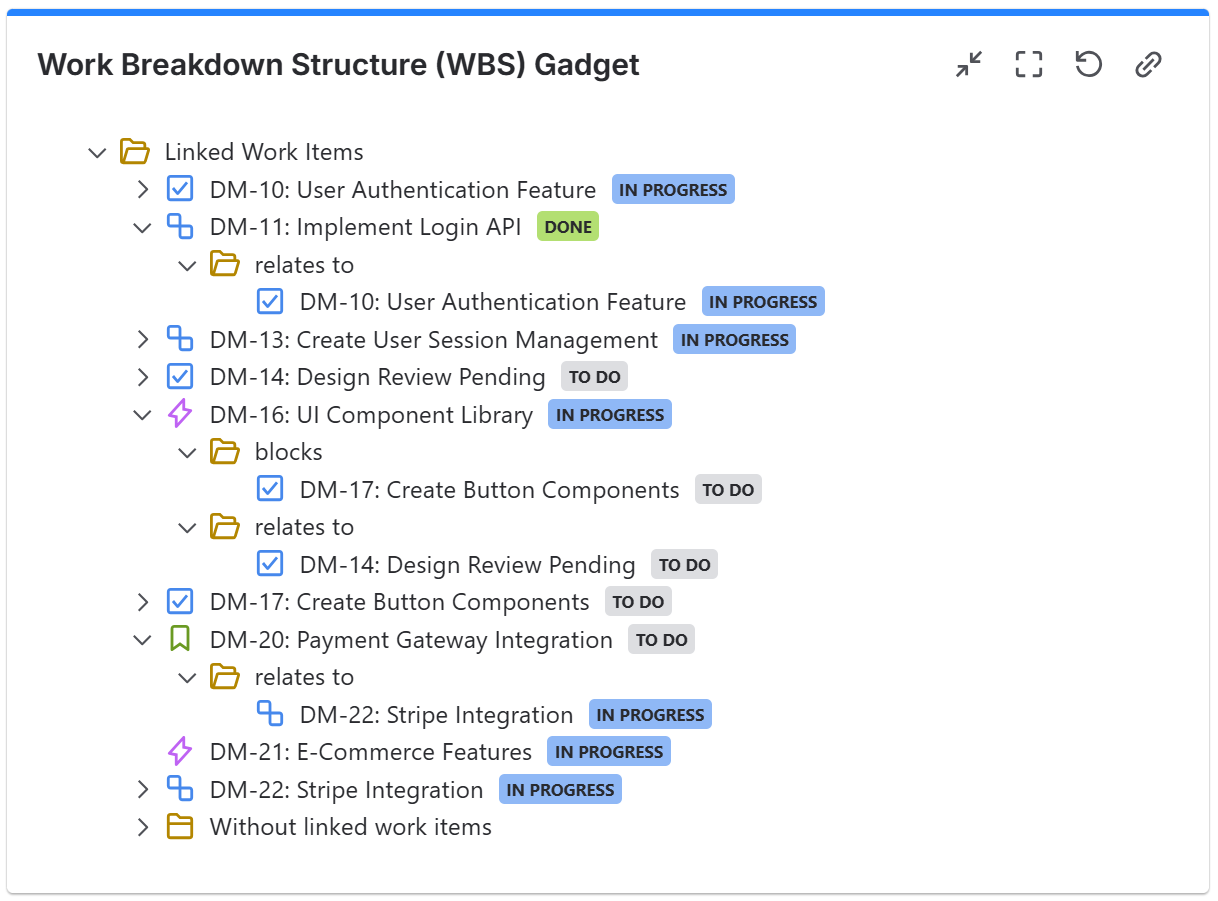Screen dimensions: 1218x901
Task: Toggle the checkbox icon on DM-10 User Authentication Feature
Action: [x=180, y=189]
